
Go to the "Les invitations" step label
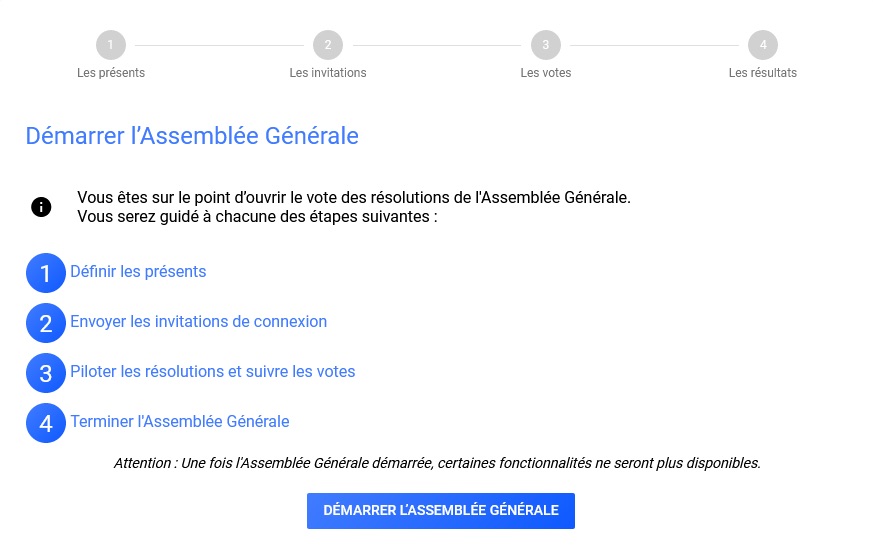click(x=328, y=73)
